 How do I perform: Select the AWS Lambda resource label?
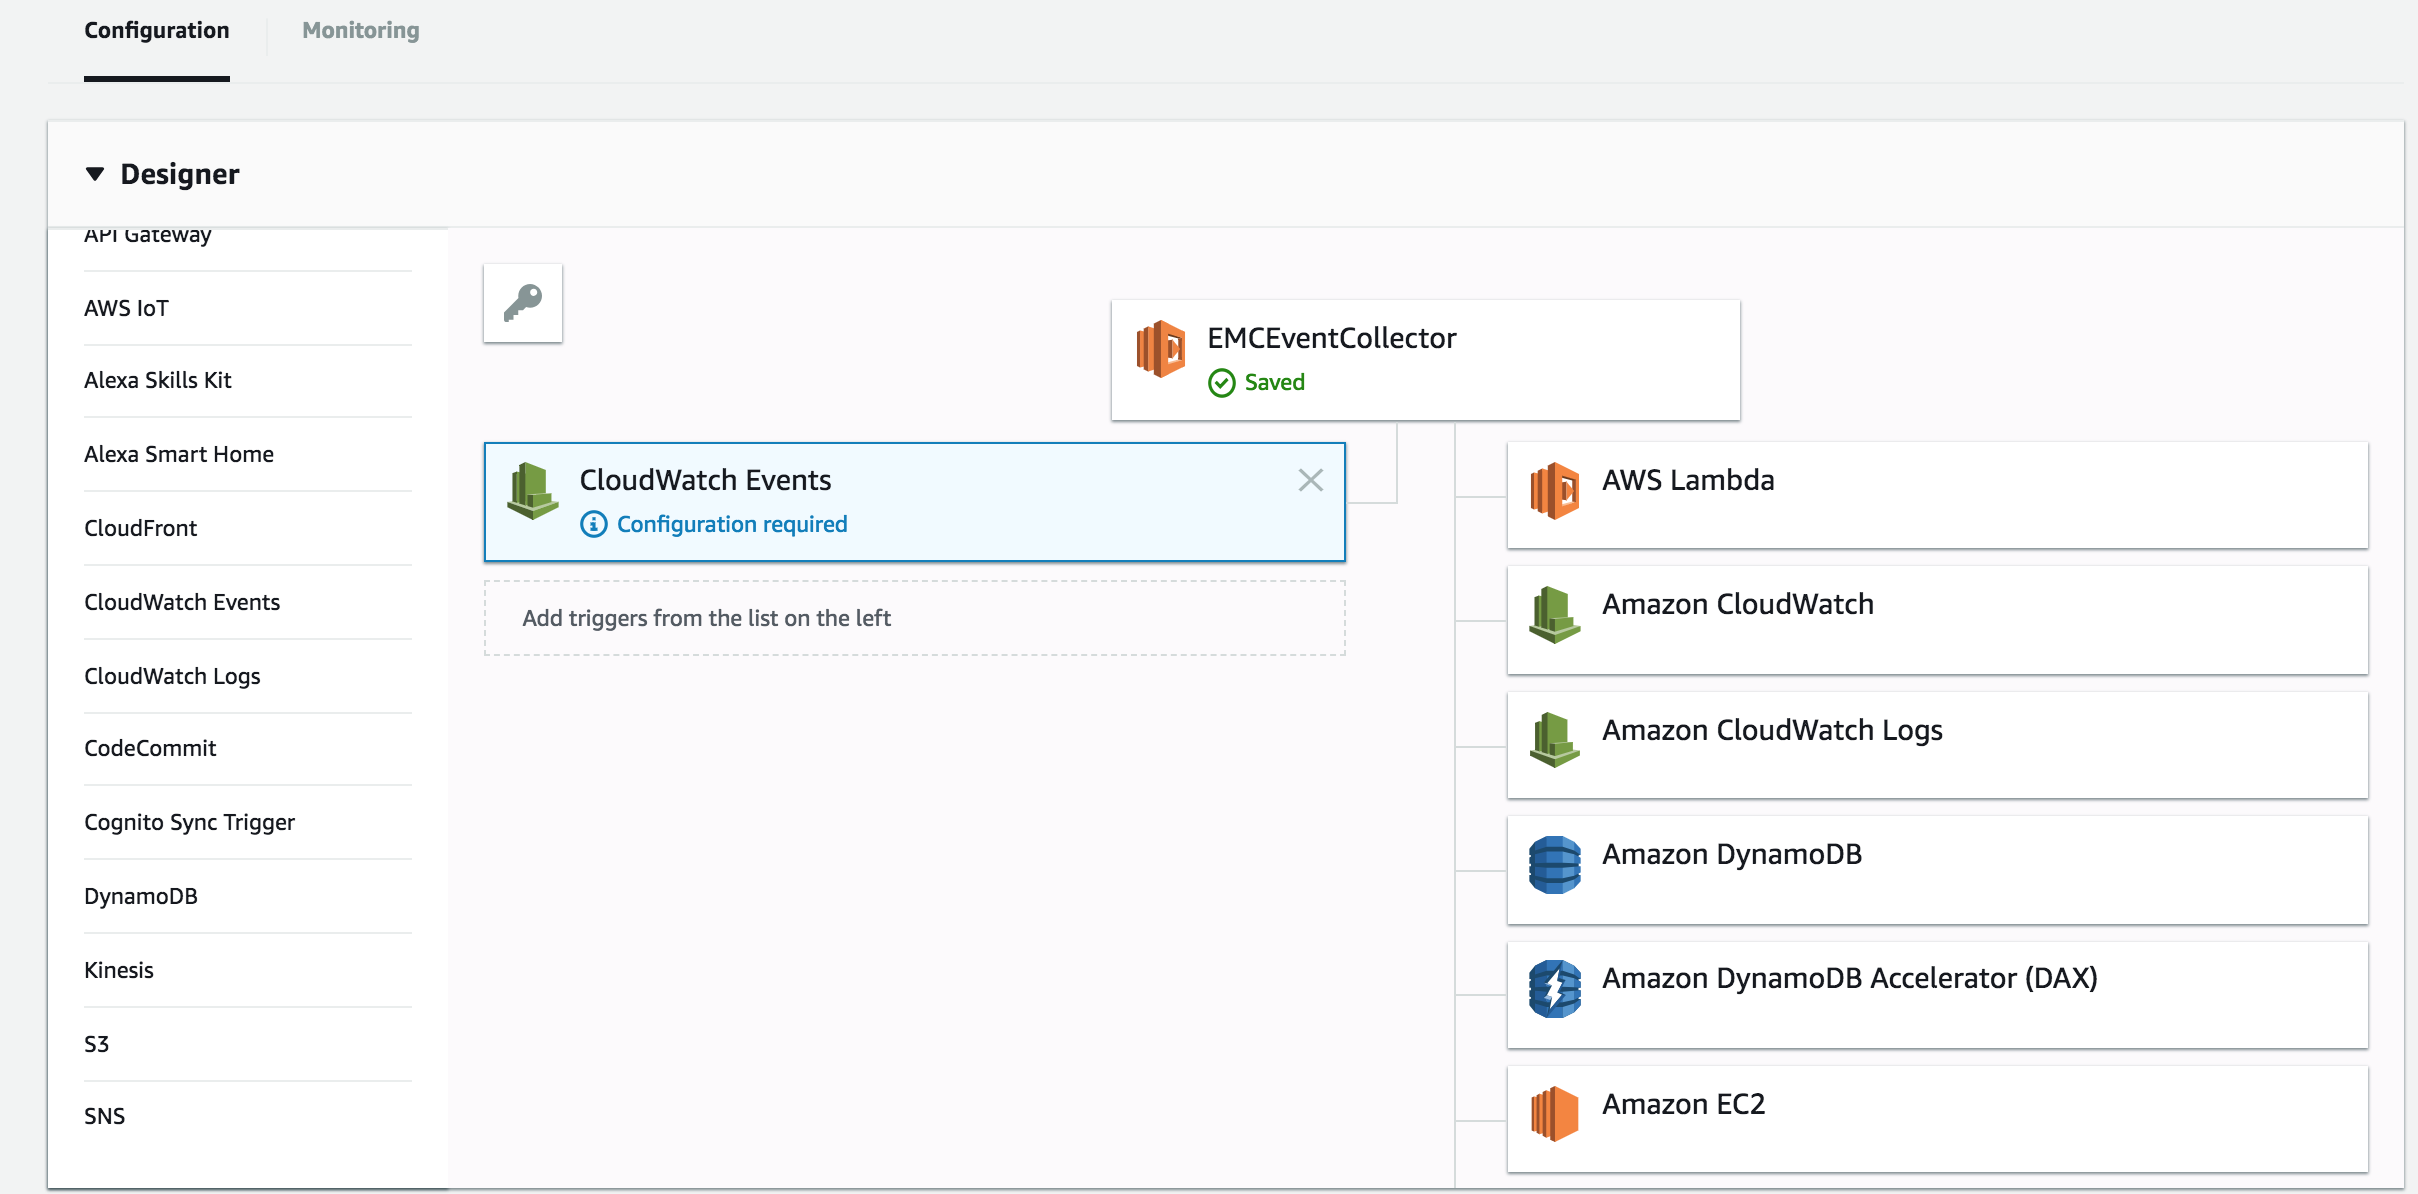[x=1688, y=480]
